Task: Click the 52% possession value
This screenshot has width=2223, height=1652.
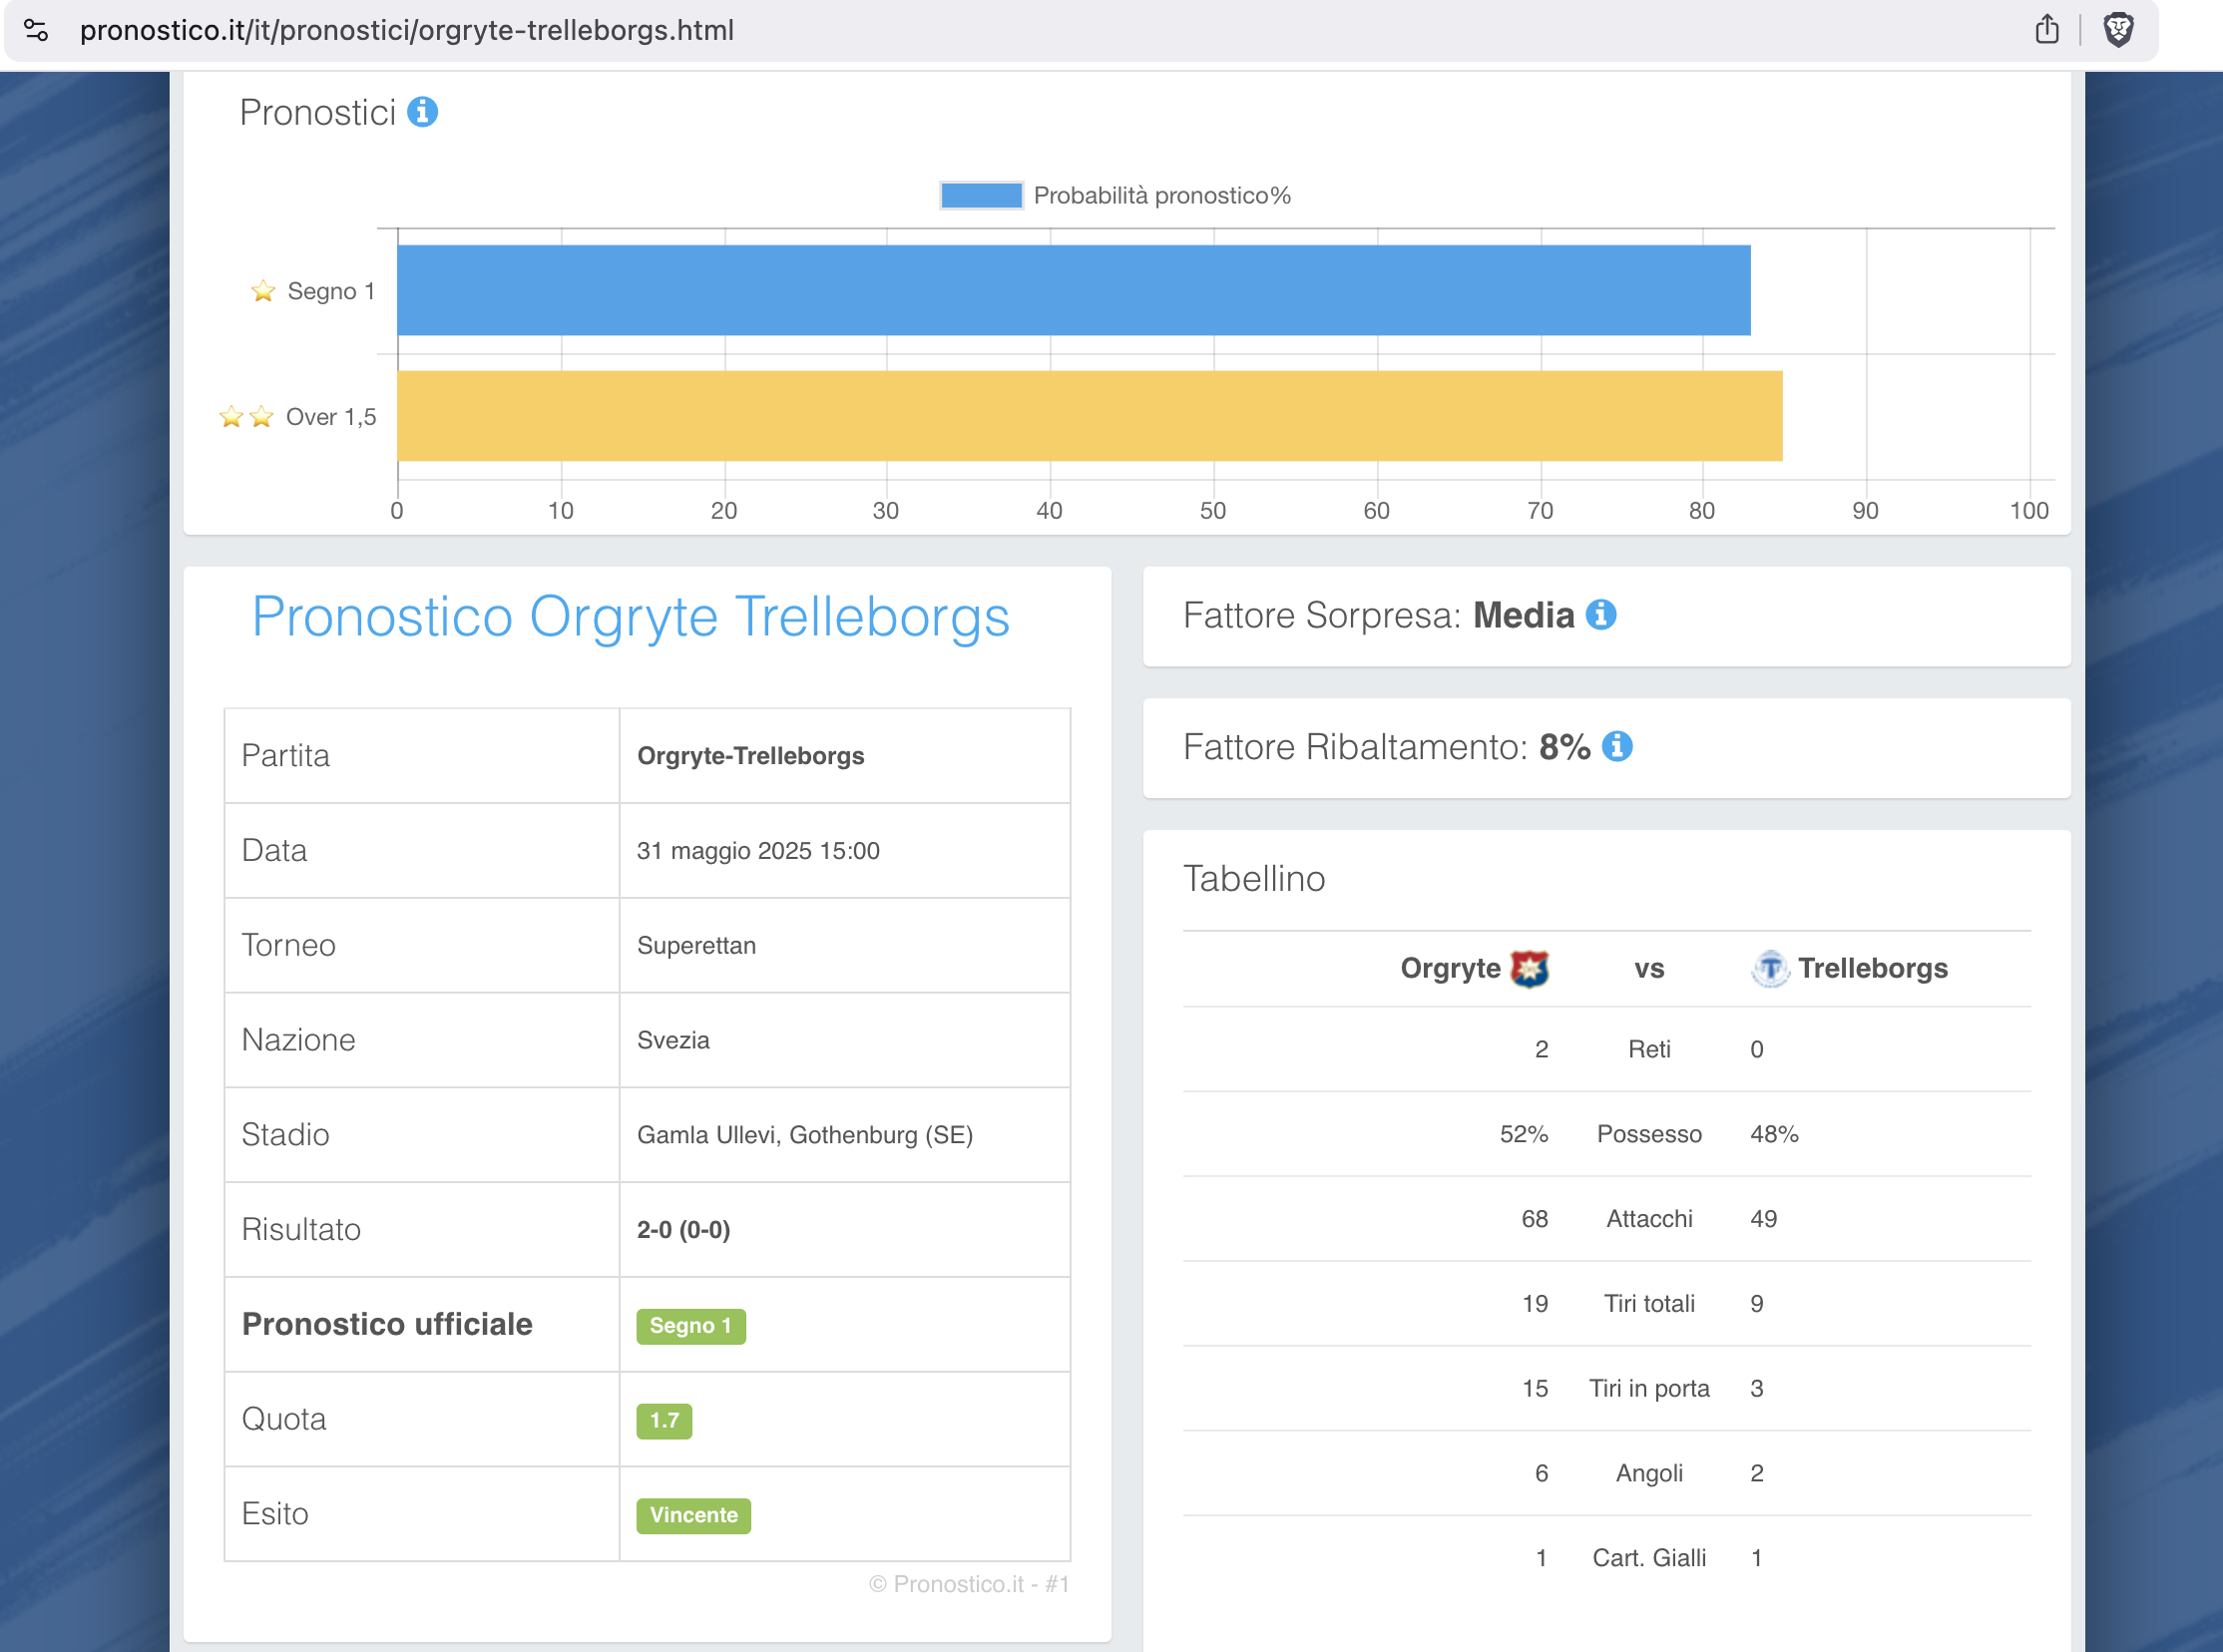Action: [x=1523, y=1134]
